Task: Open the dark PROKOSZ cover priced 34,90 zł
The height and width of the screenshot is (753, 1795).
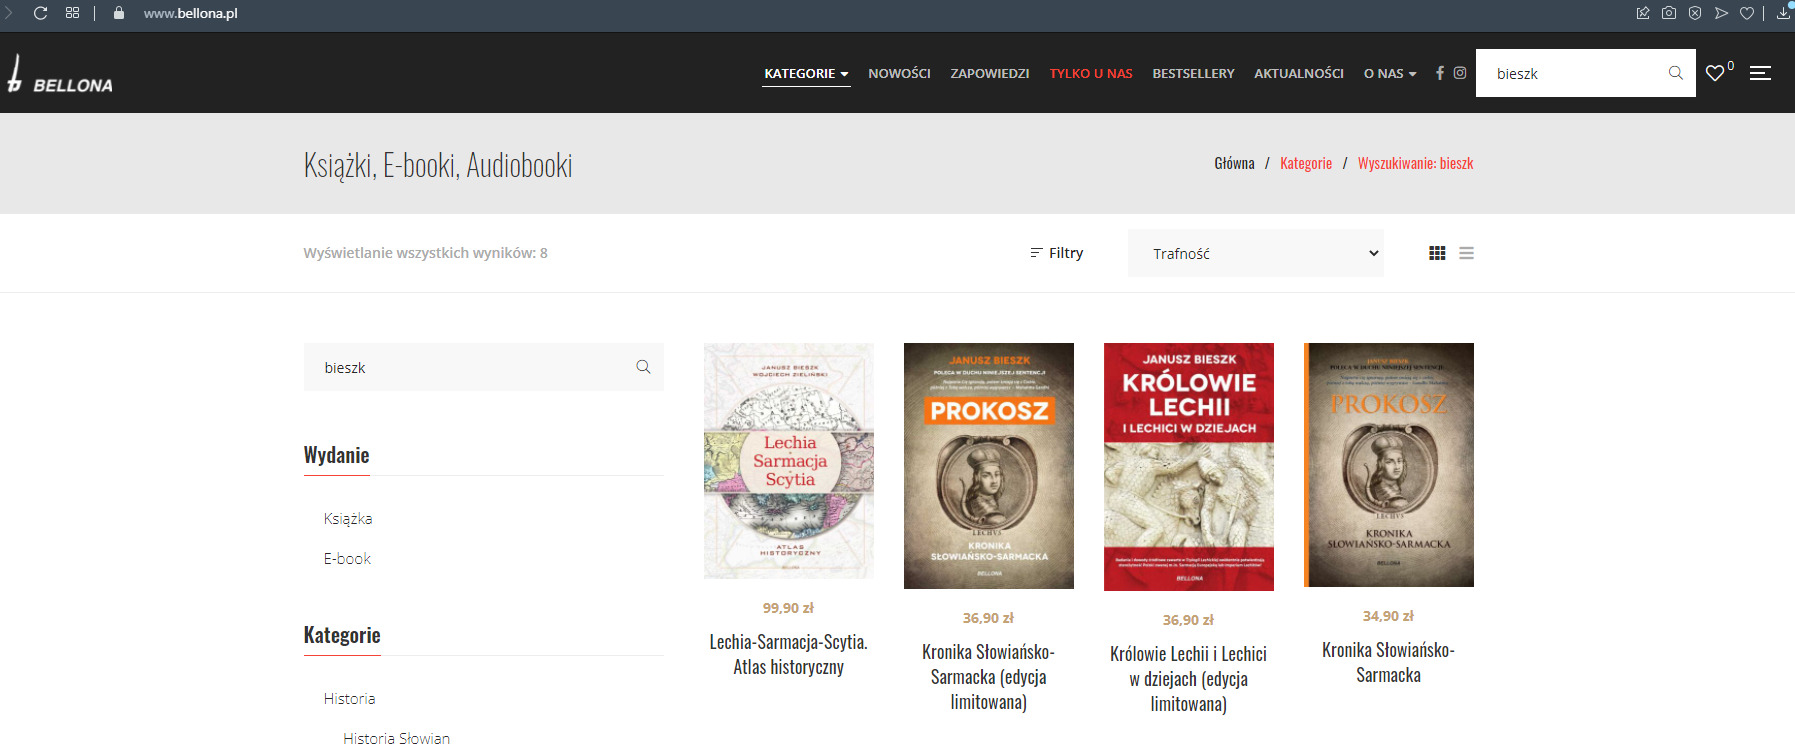Action: click(x=1389, y=465)
